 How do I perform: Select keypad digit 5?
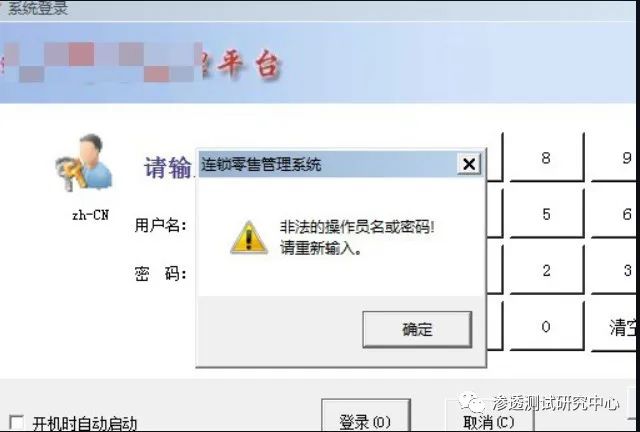pos(547,214)
